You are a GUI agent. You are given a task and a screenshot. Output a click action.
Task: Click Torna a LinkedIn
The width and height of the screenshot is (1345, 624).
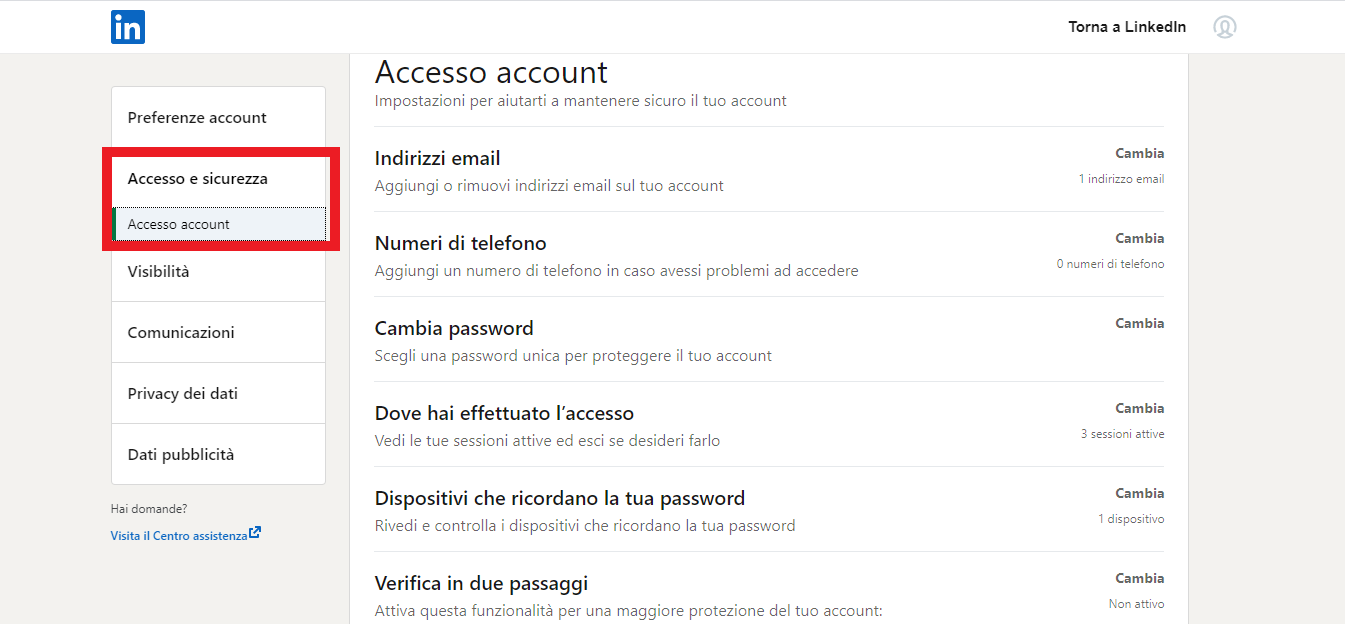tap(1127, 27)
